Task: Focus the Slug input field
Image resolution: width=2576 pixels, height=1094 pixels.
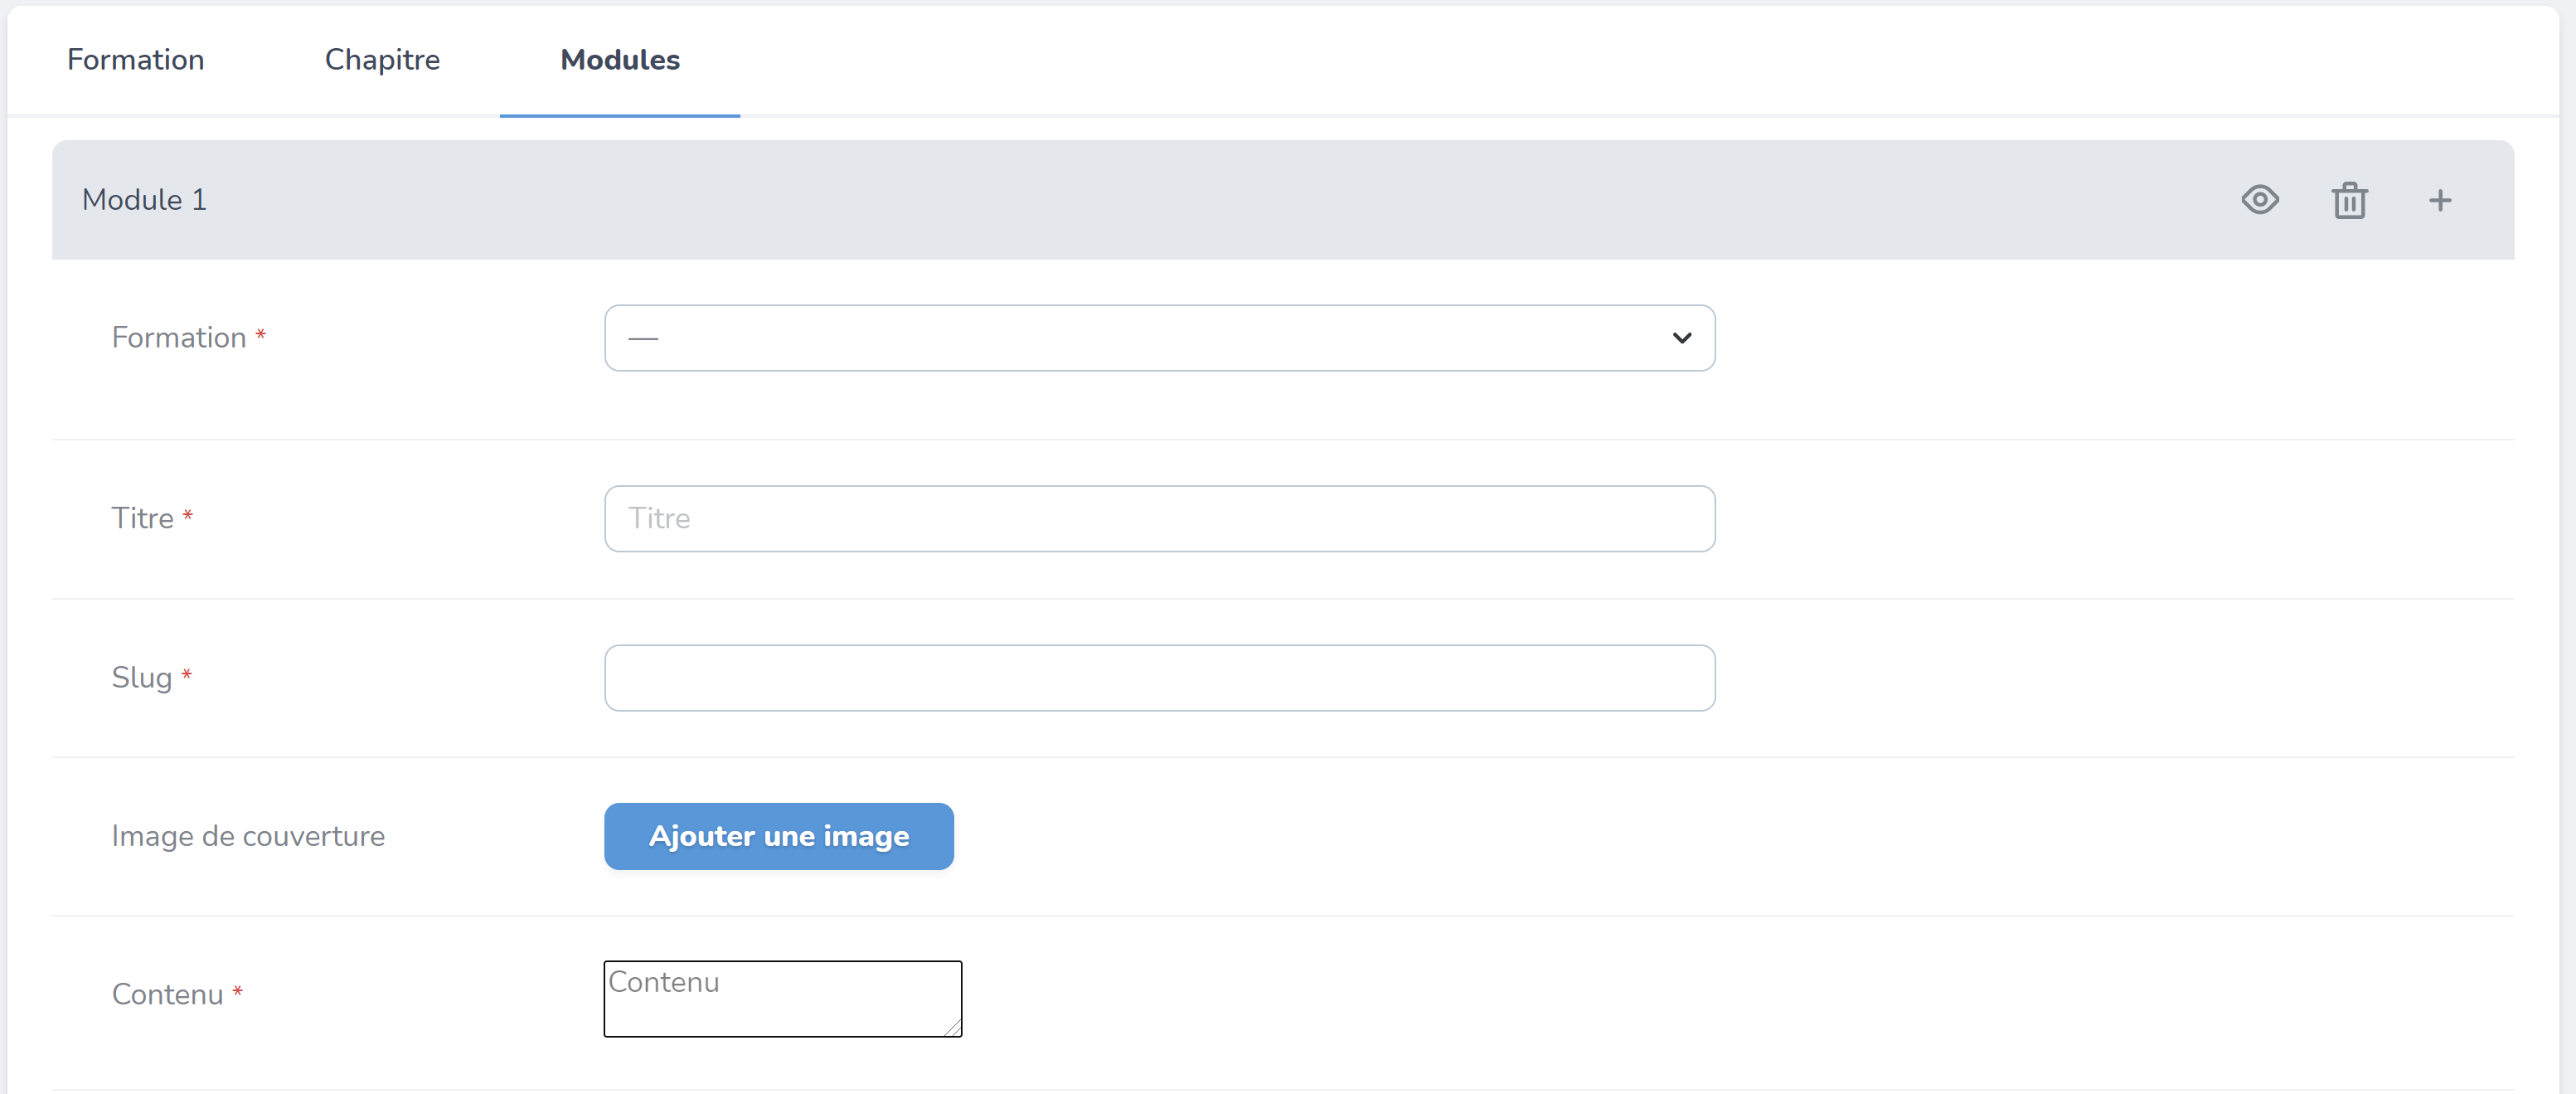Action: [1158, 678]
